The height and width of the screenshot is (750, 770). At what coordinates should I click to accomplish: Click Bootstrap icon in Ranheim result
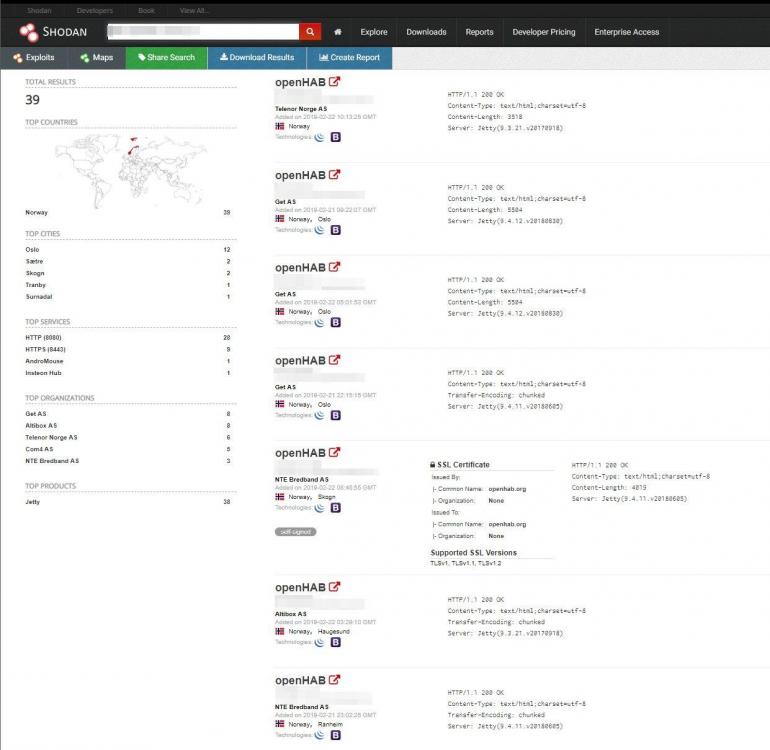(335, 735)
